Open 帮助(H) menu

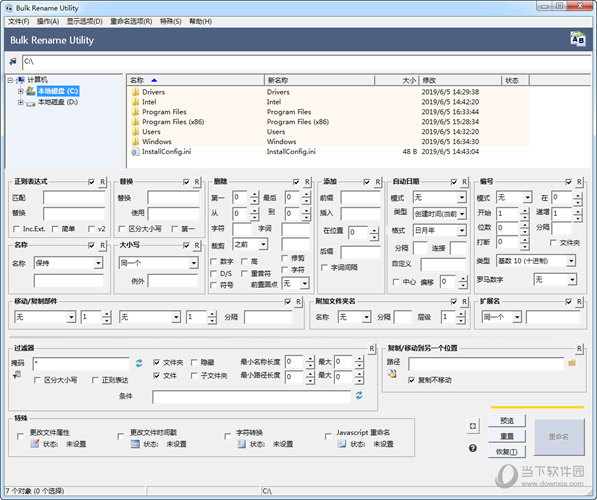[200, 21]
